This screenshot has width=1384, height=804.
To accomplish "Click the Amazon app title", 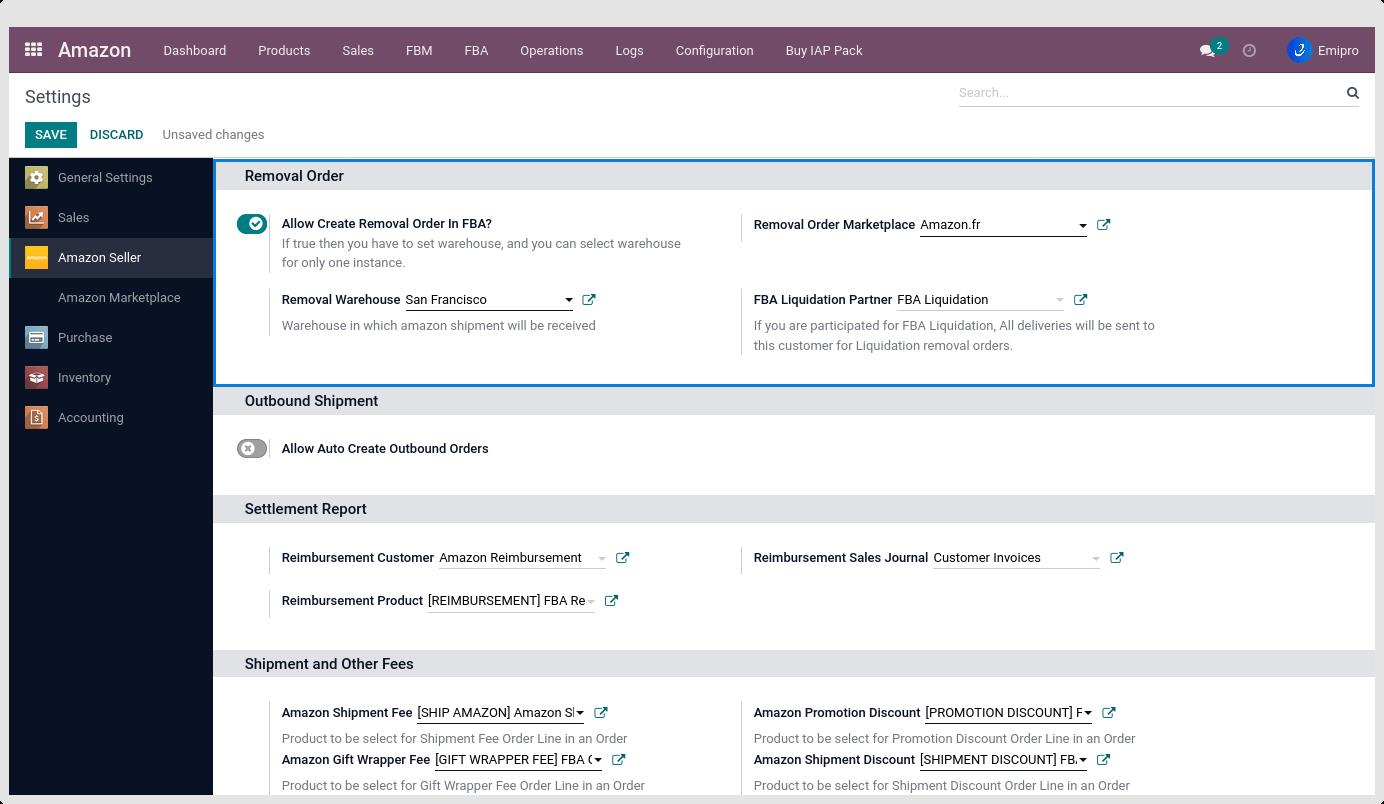I will tap(94, 50).
